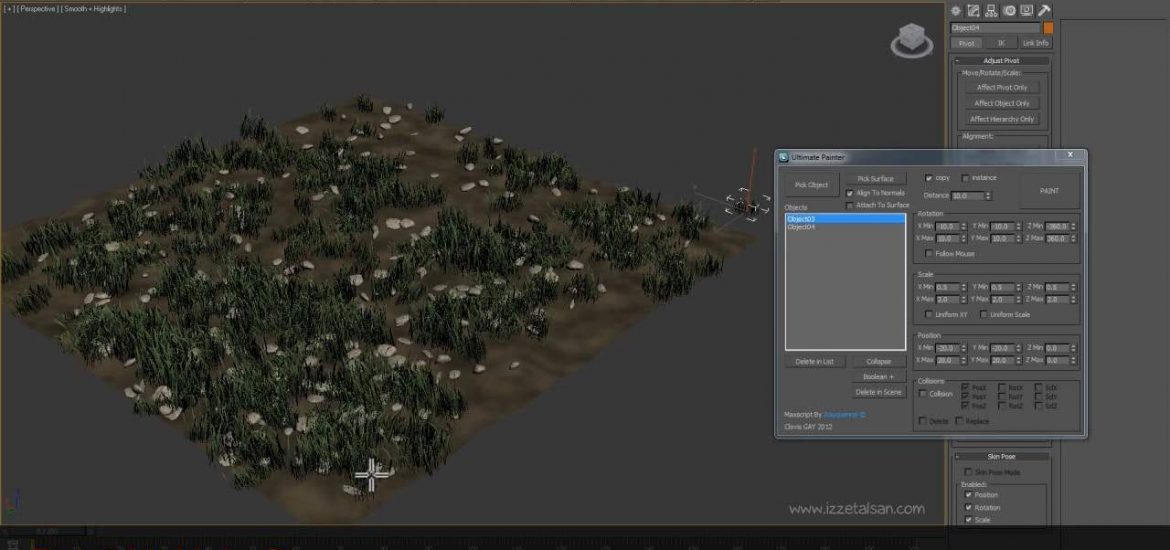Disable the Align To Normals checkbox
Screen dimensions: 1170x550
[850, 192]
